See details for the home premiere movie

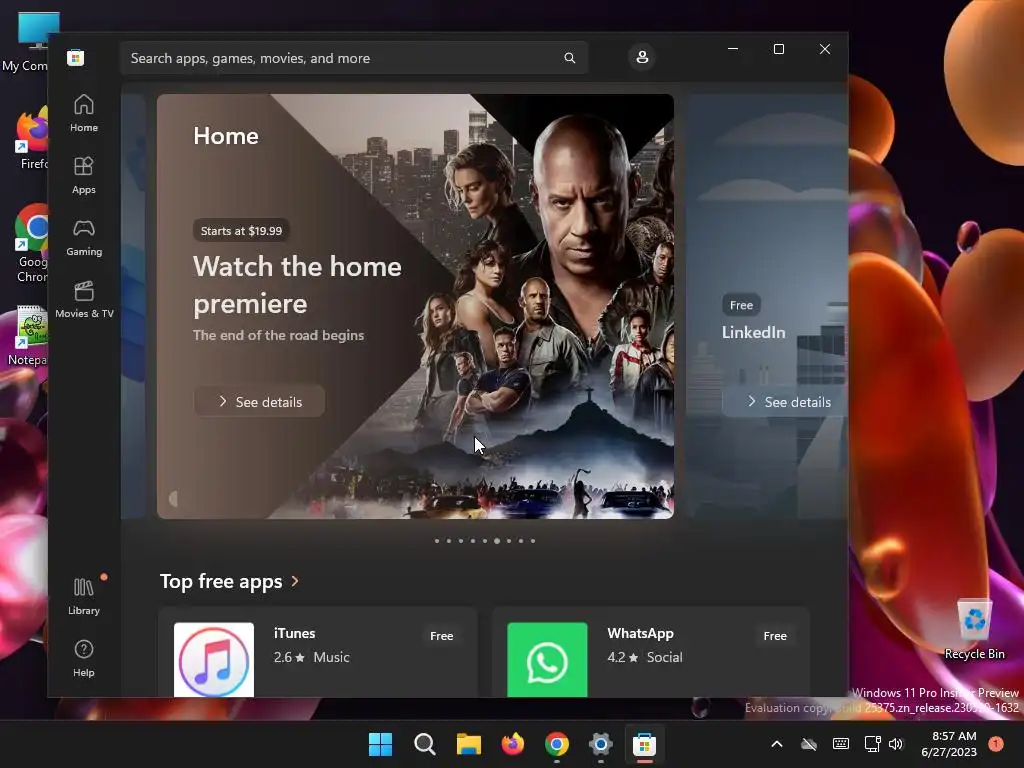(x=259, y=402)
